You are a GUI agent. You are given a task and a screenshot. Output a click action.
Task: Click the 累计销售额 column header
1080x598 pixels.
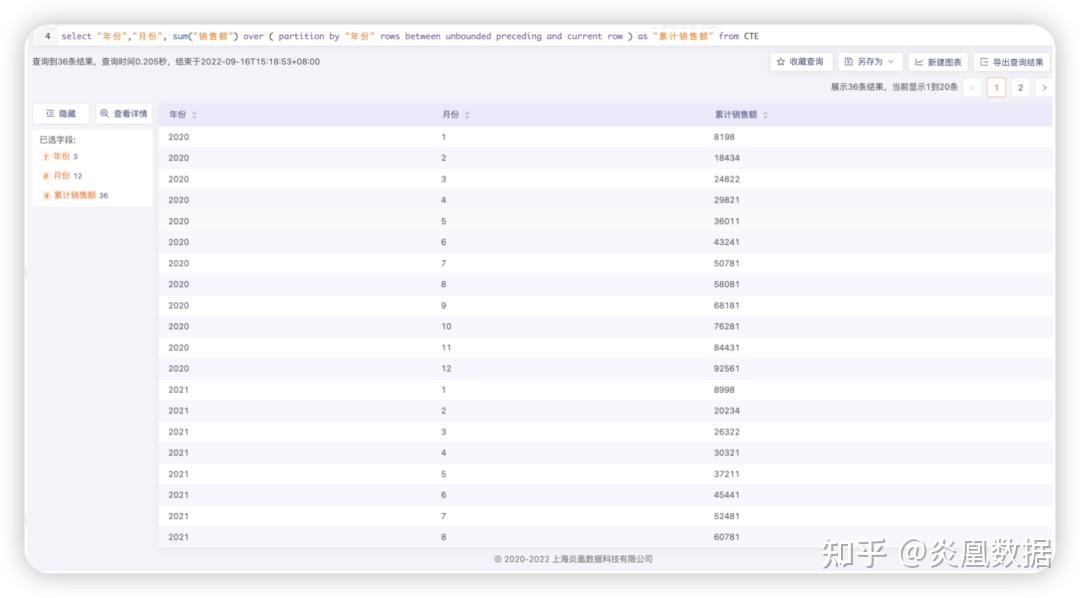tap(736, 115)
